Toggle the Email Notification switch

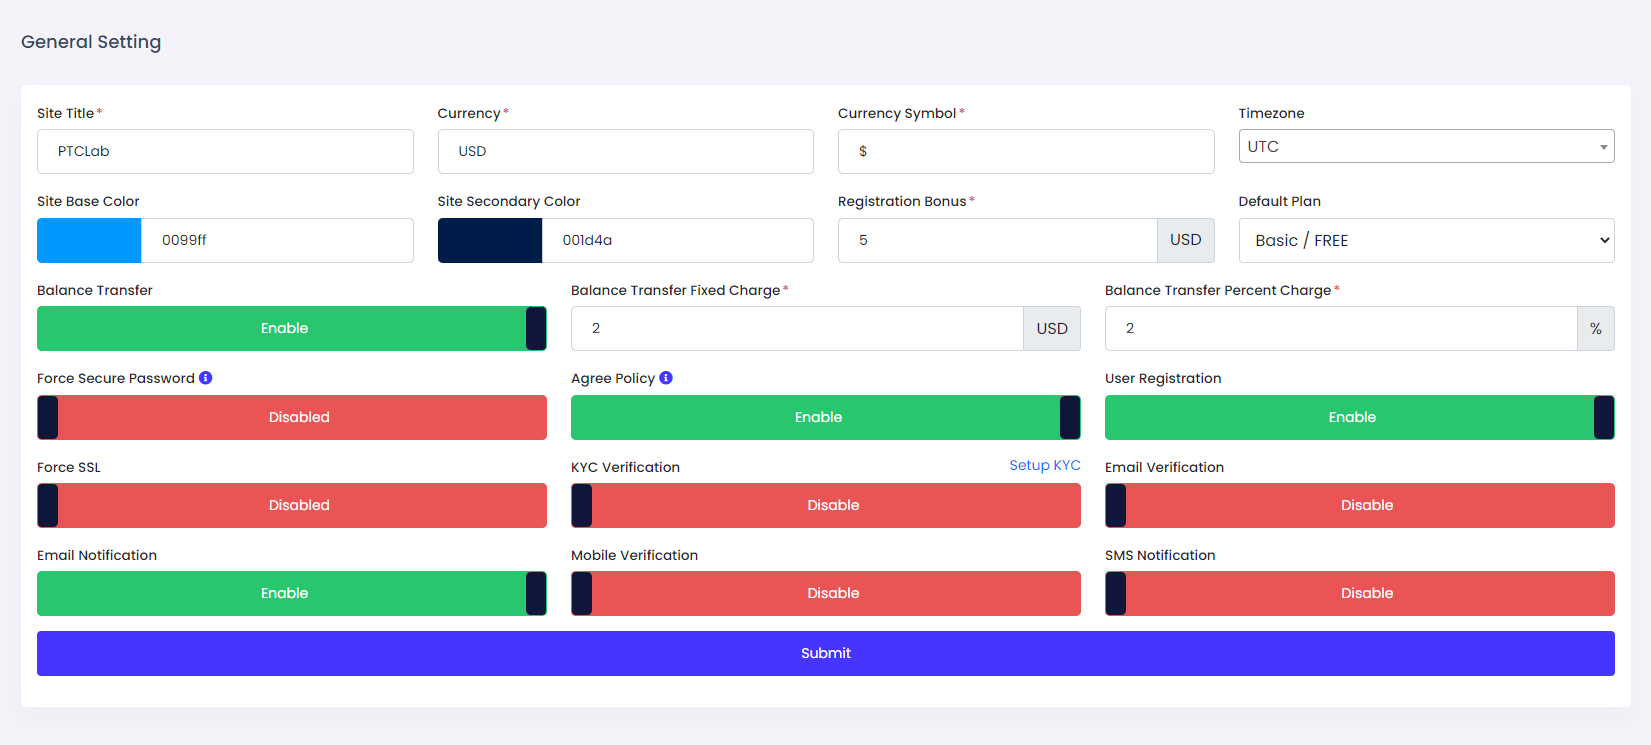[291, 593]
